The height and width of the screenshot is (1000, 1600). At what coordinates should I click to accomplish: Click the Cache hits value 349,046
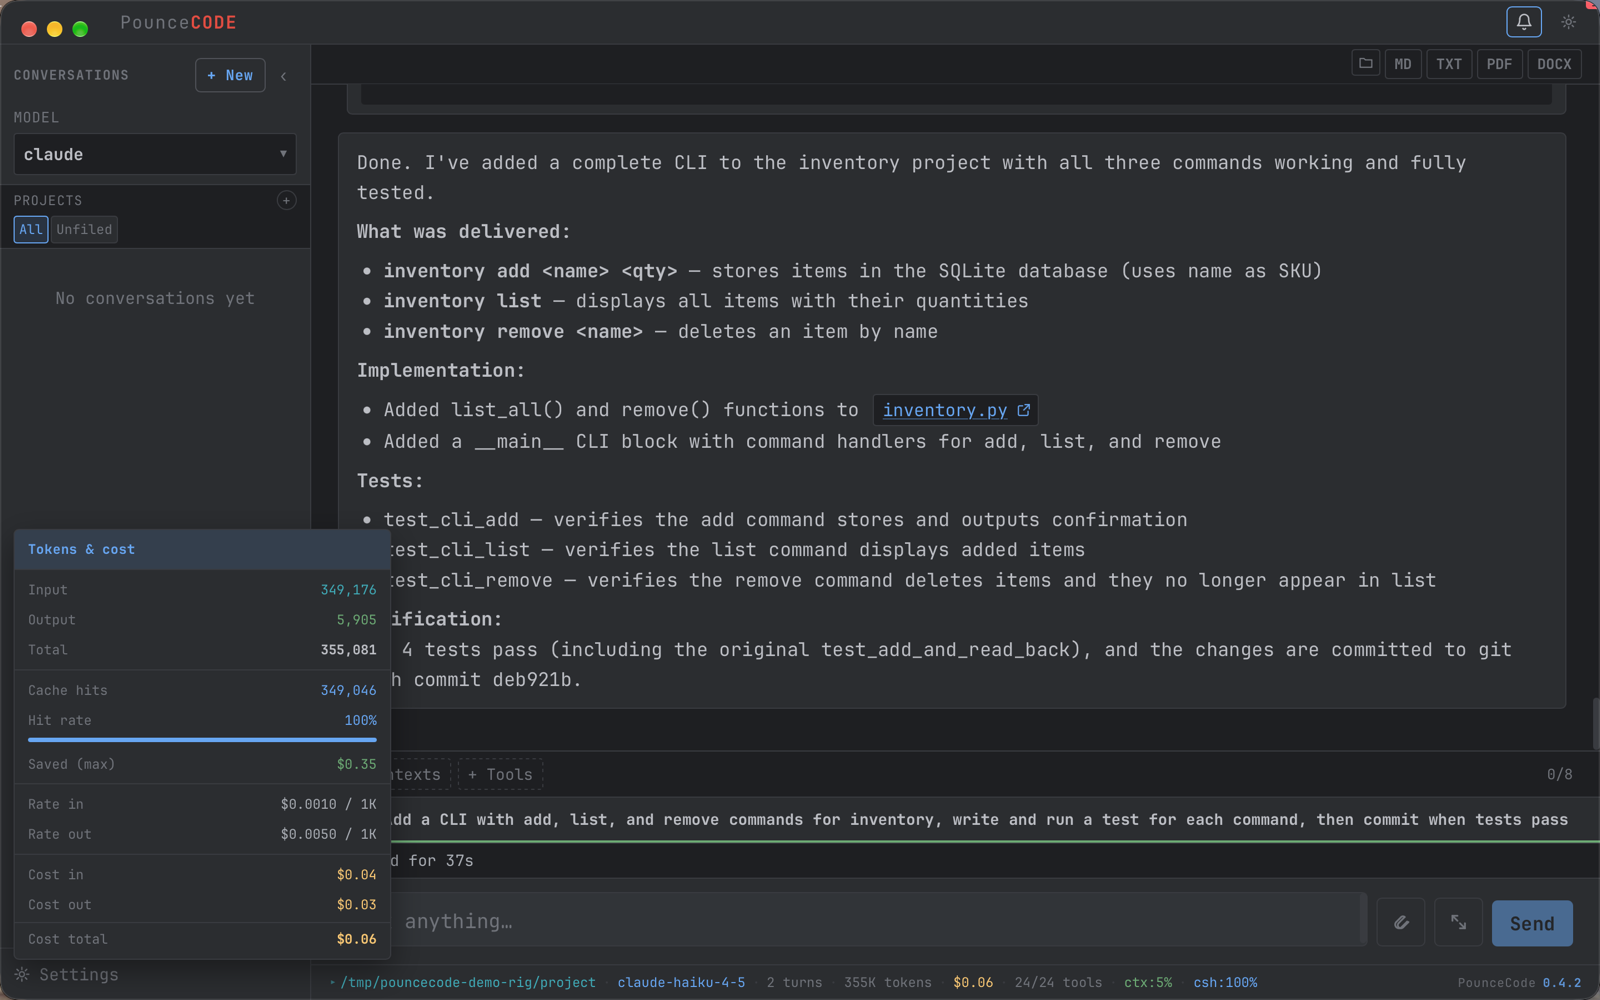[348, 690]
